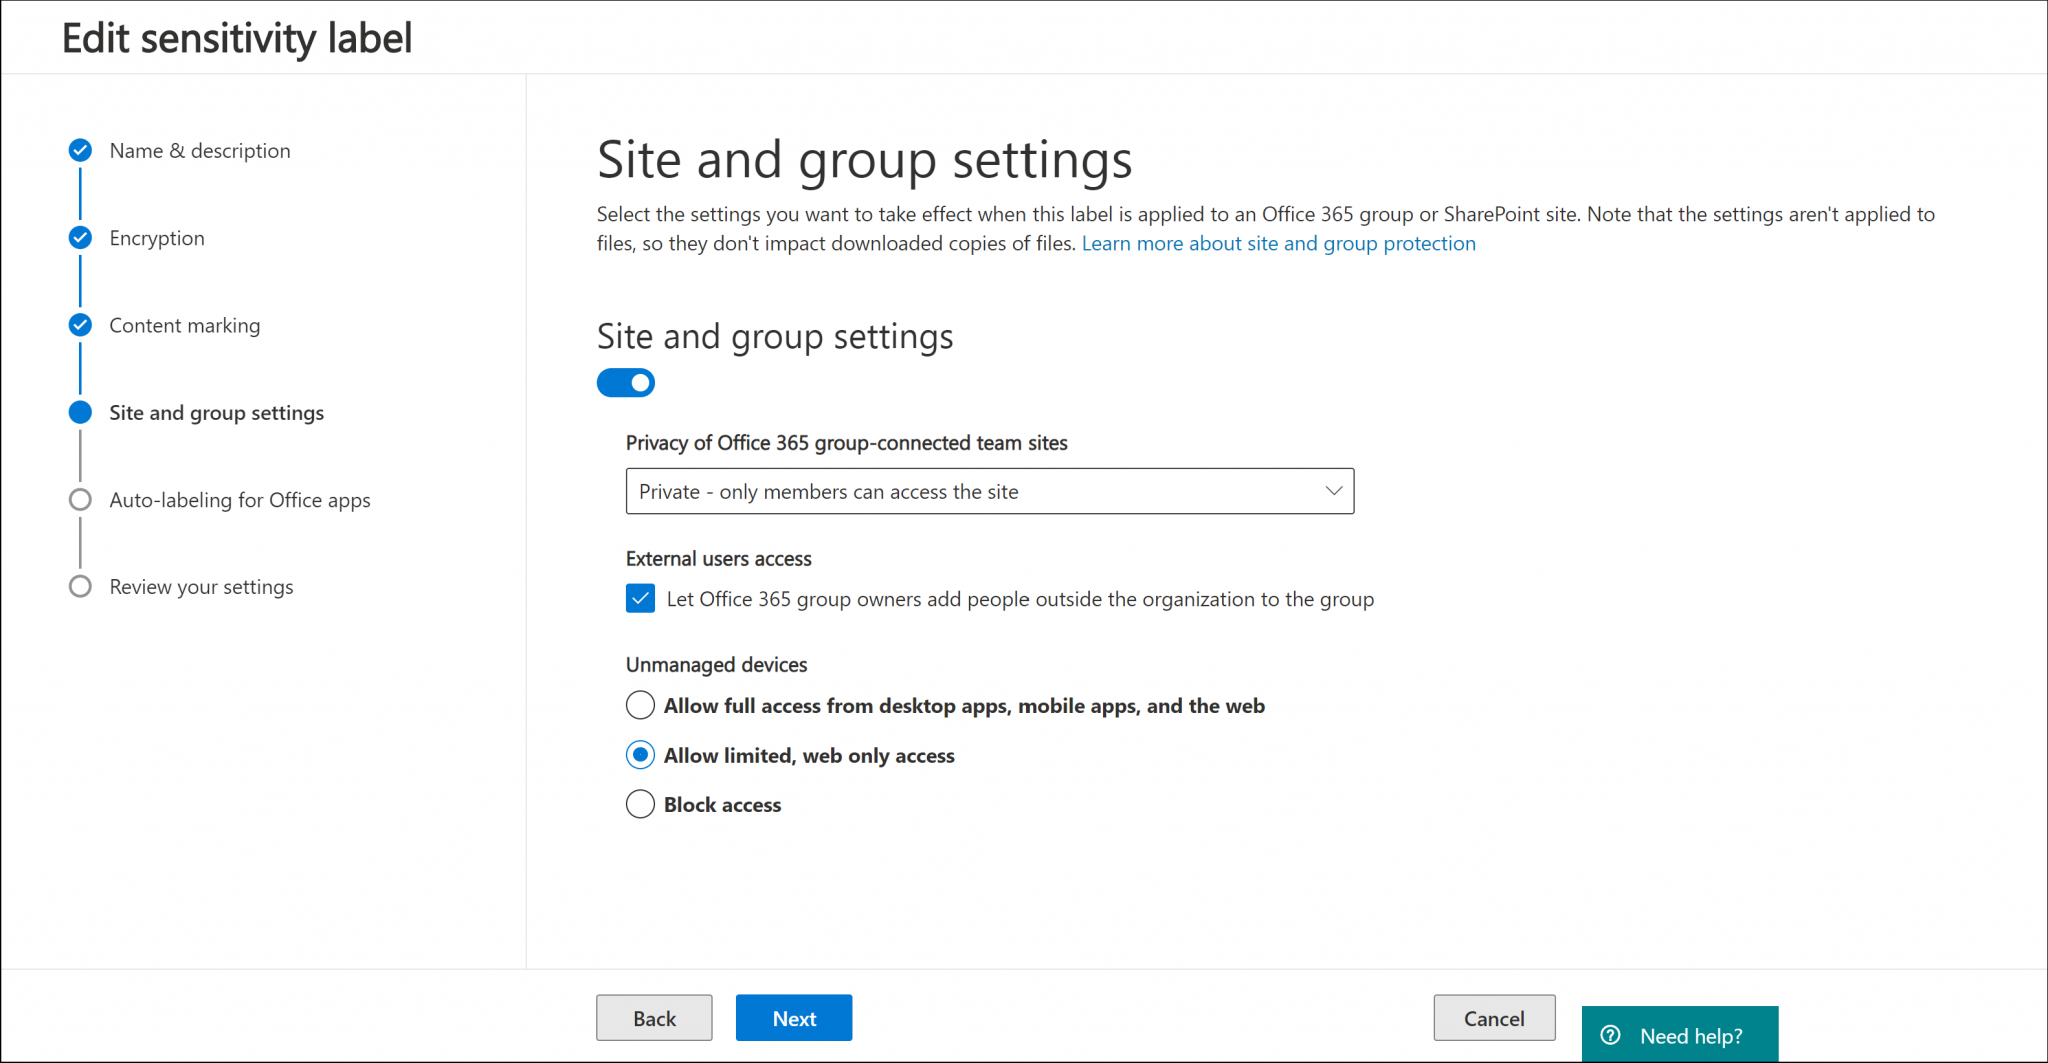
Task: Click the Back button
Action: (654, 1017)
